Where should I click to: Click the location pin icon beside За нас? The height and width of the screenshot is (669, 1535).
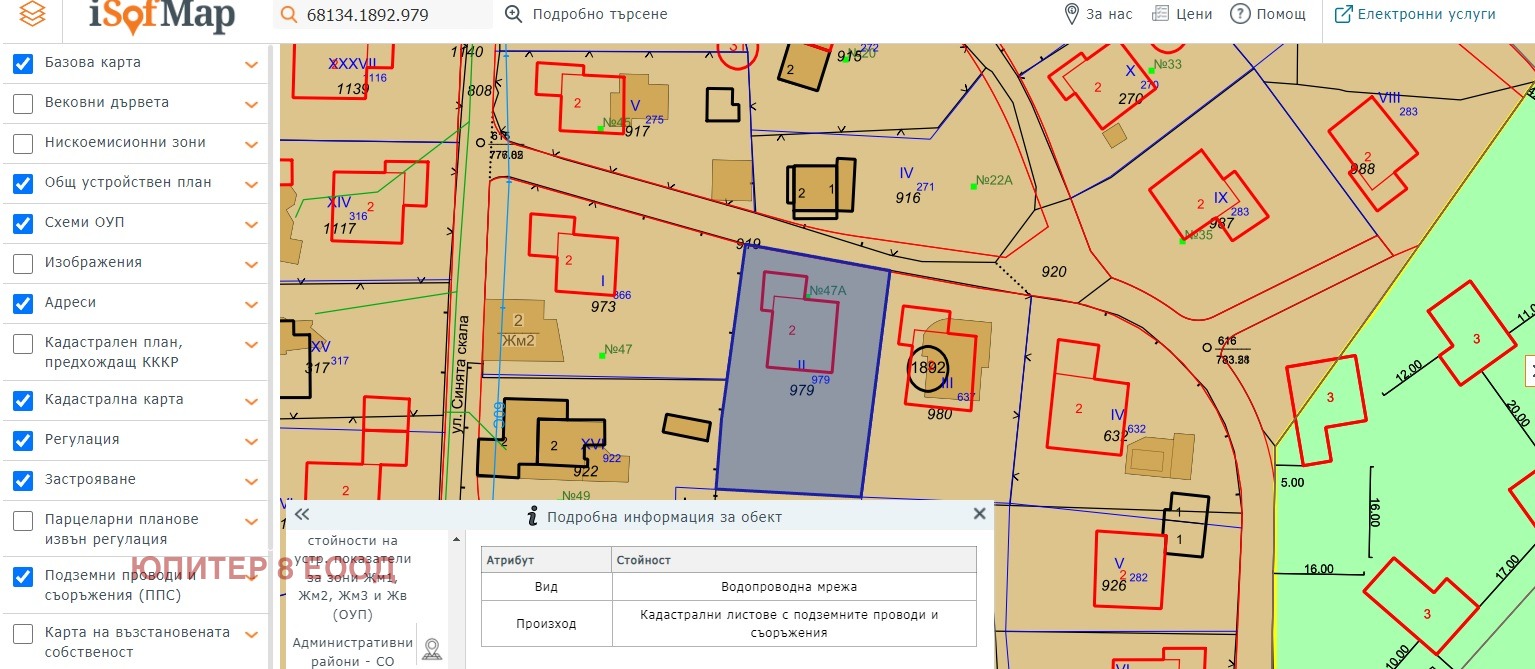point(1071,14)
